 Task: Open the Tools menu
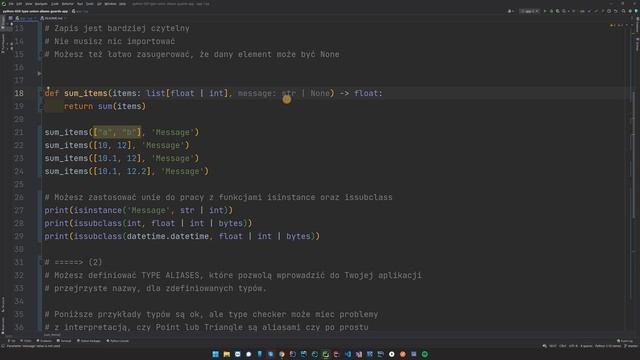point(90,4)
